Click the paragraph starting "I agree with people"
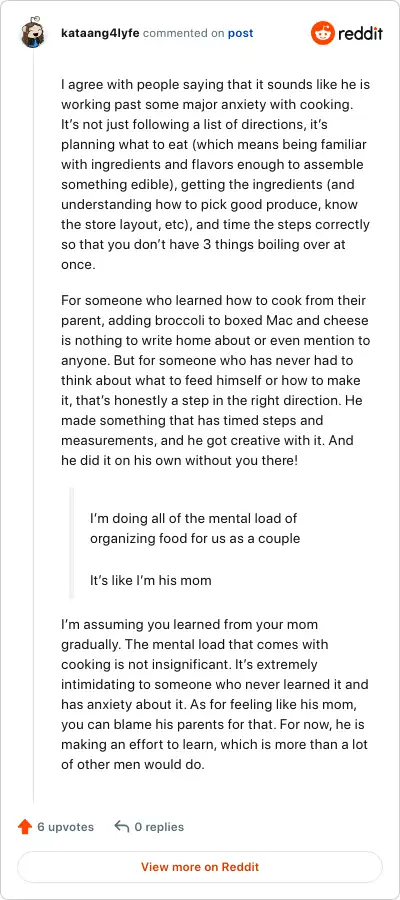This screenshot has width=400, height=900. pyautogui.click(x=216, y=174)
